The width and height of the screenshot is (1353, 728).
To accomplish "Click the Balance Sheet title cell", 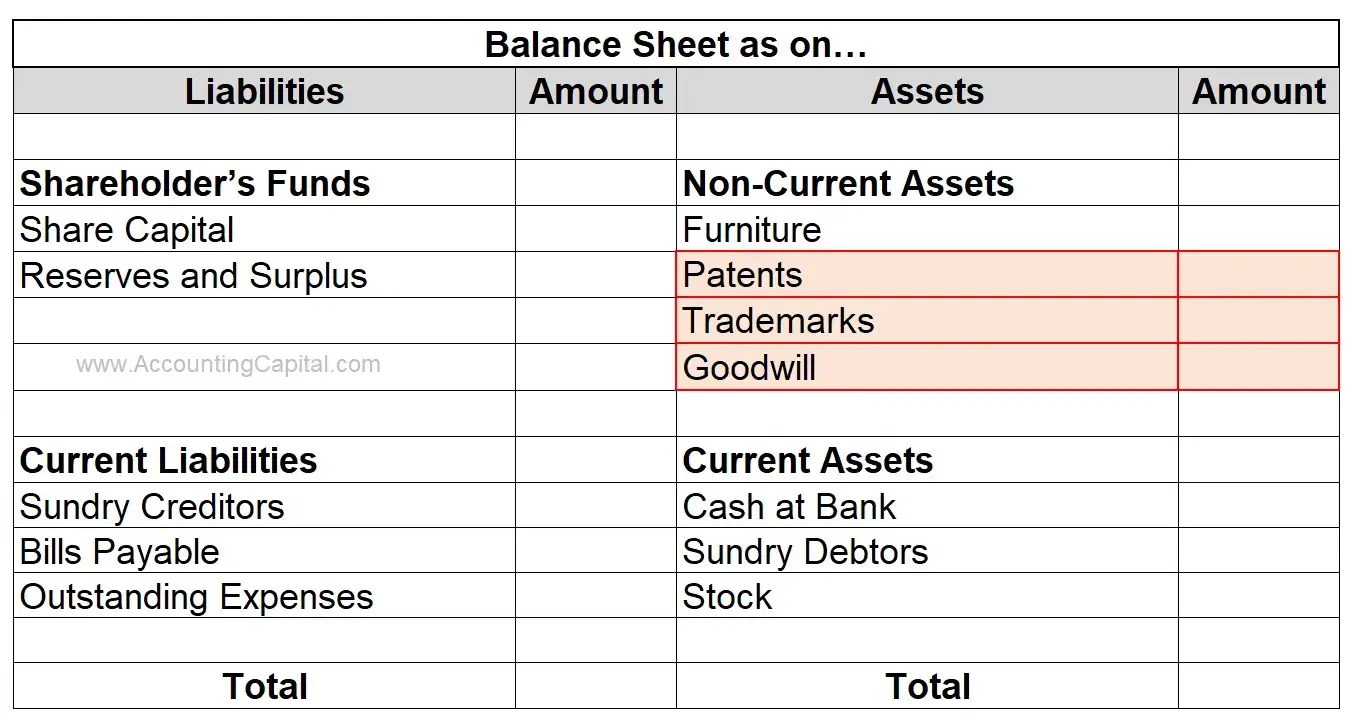I will pyautogui.click(x=676, y=45).
